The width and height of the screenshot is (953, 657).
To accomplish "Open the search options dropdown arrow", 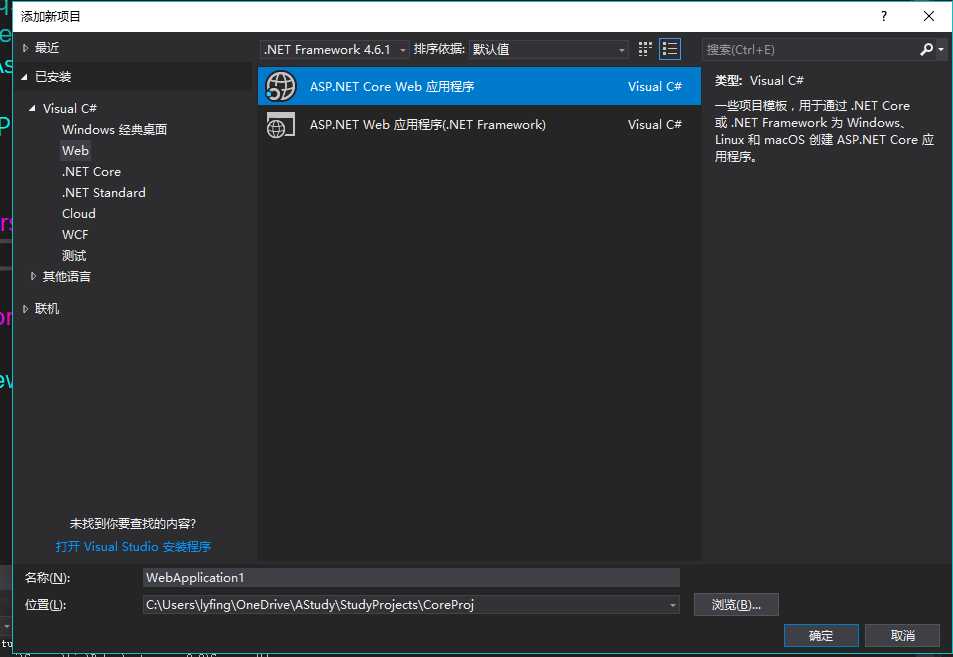I will [x=941, y=50].
